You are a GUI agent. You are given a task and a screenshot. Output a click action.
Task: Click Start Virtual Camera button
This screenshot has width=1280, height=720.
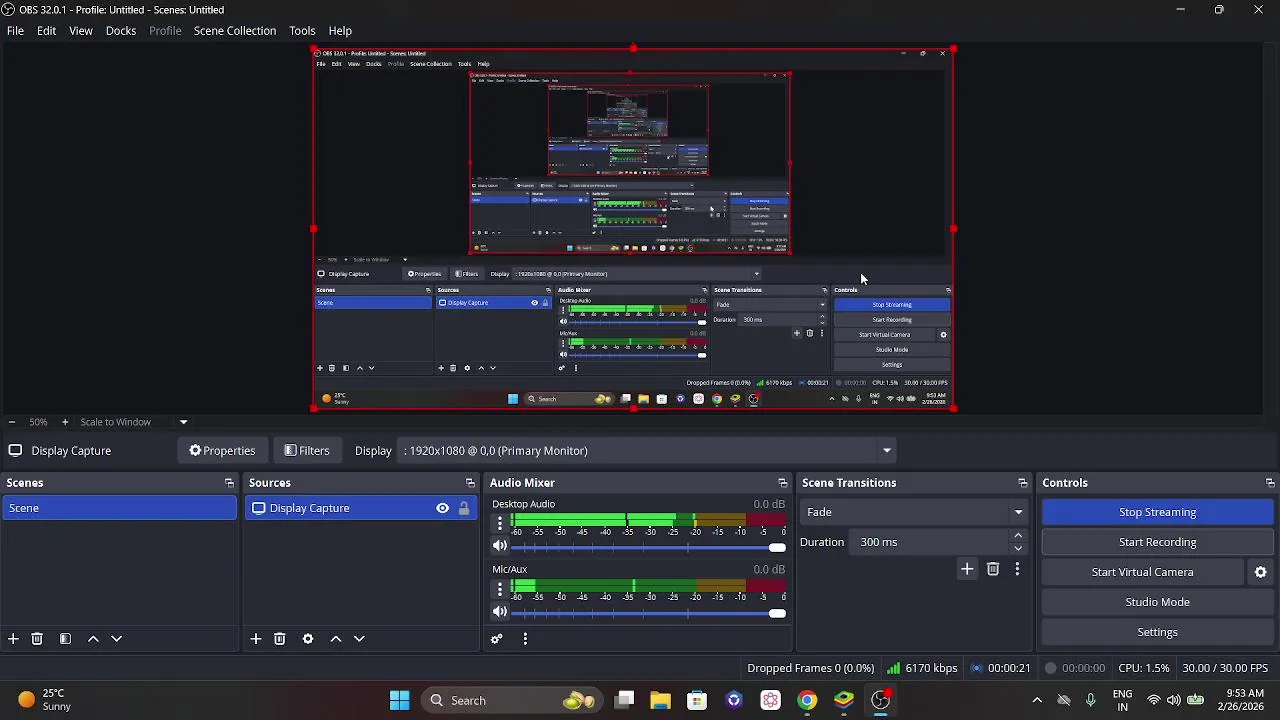pos(1143,572)
